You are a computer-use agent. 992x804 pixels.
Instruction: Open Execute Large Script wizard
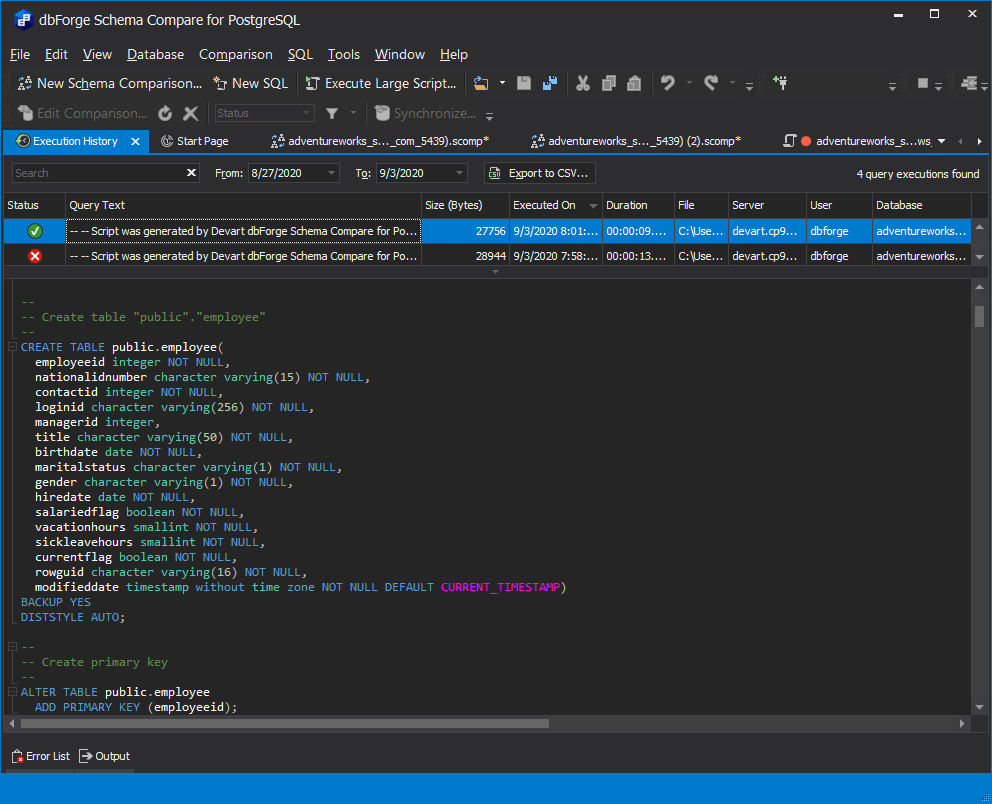coord(381,83)
